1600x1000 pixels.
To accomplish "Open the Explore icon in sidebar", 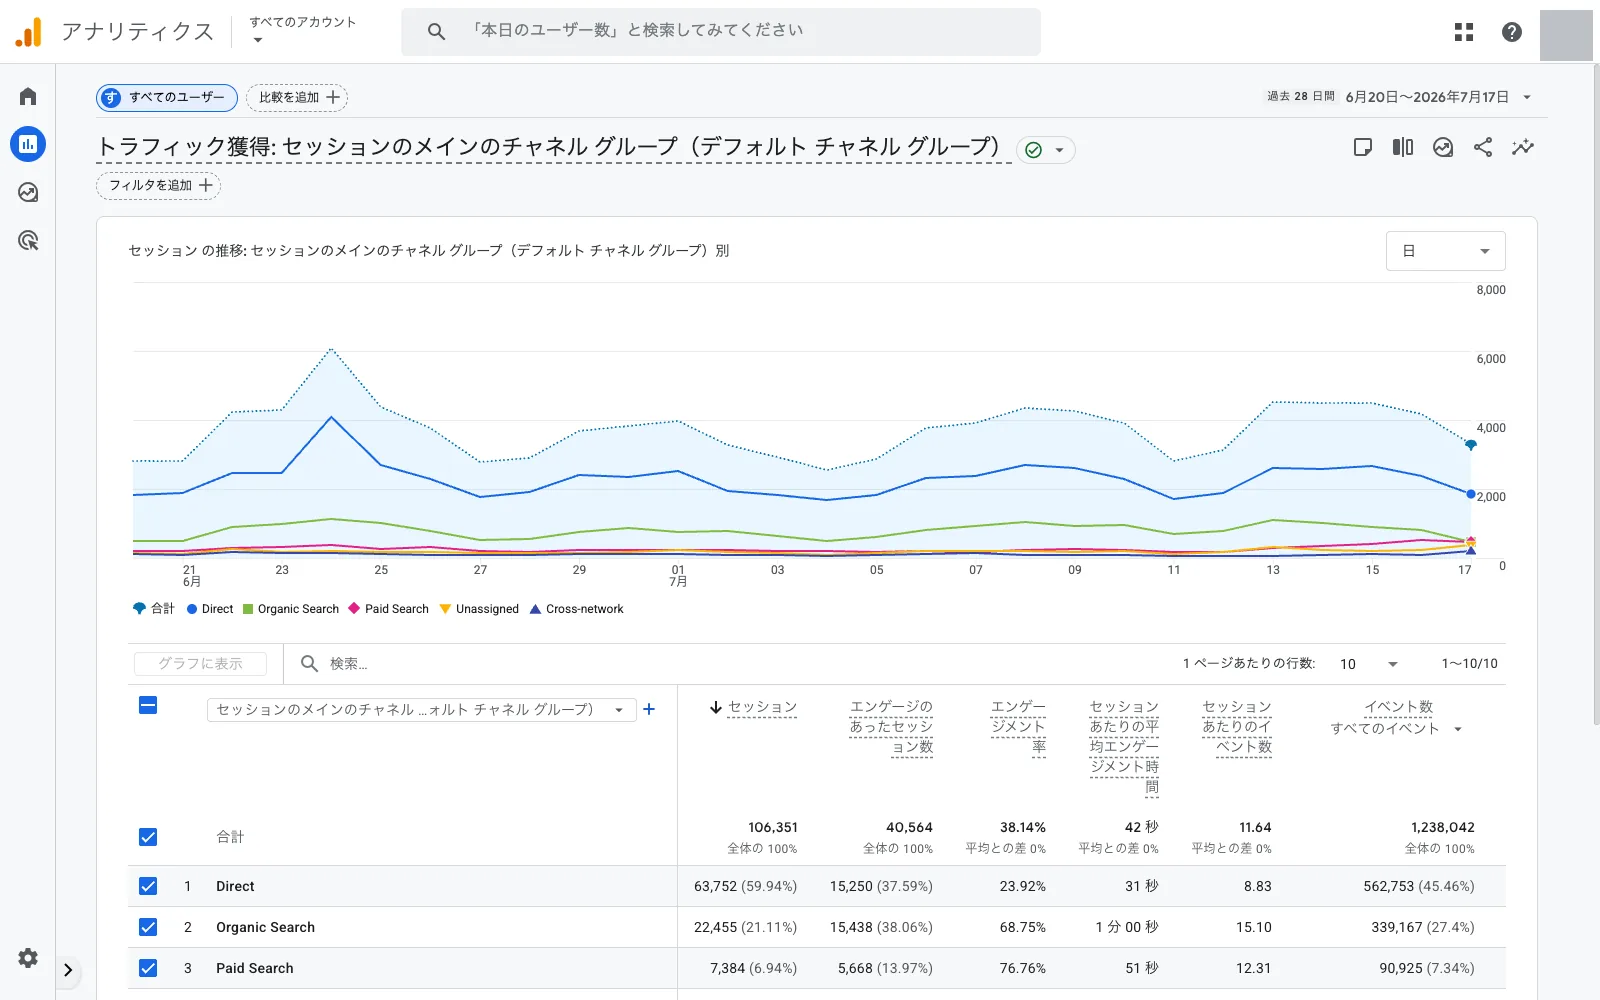I will coord(28,192).
